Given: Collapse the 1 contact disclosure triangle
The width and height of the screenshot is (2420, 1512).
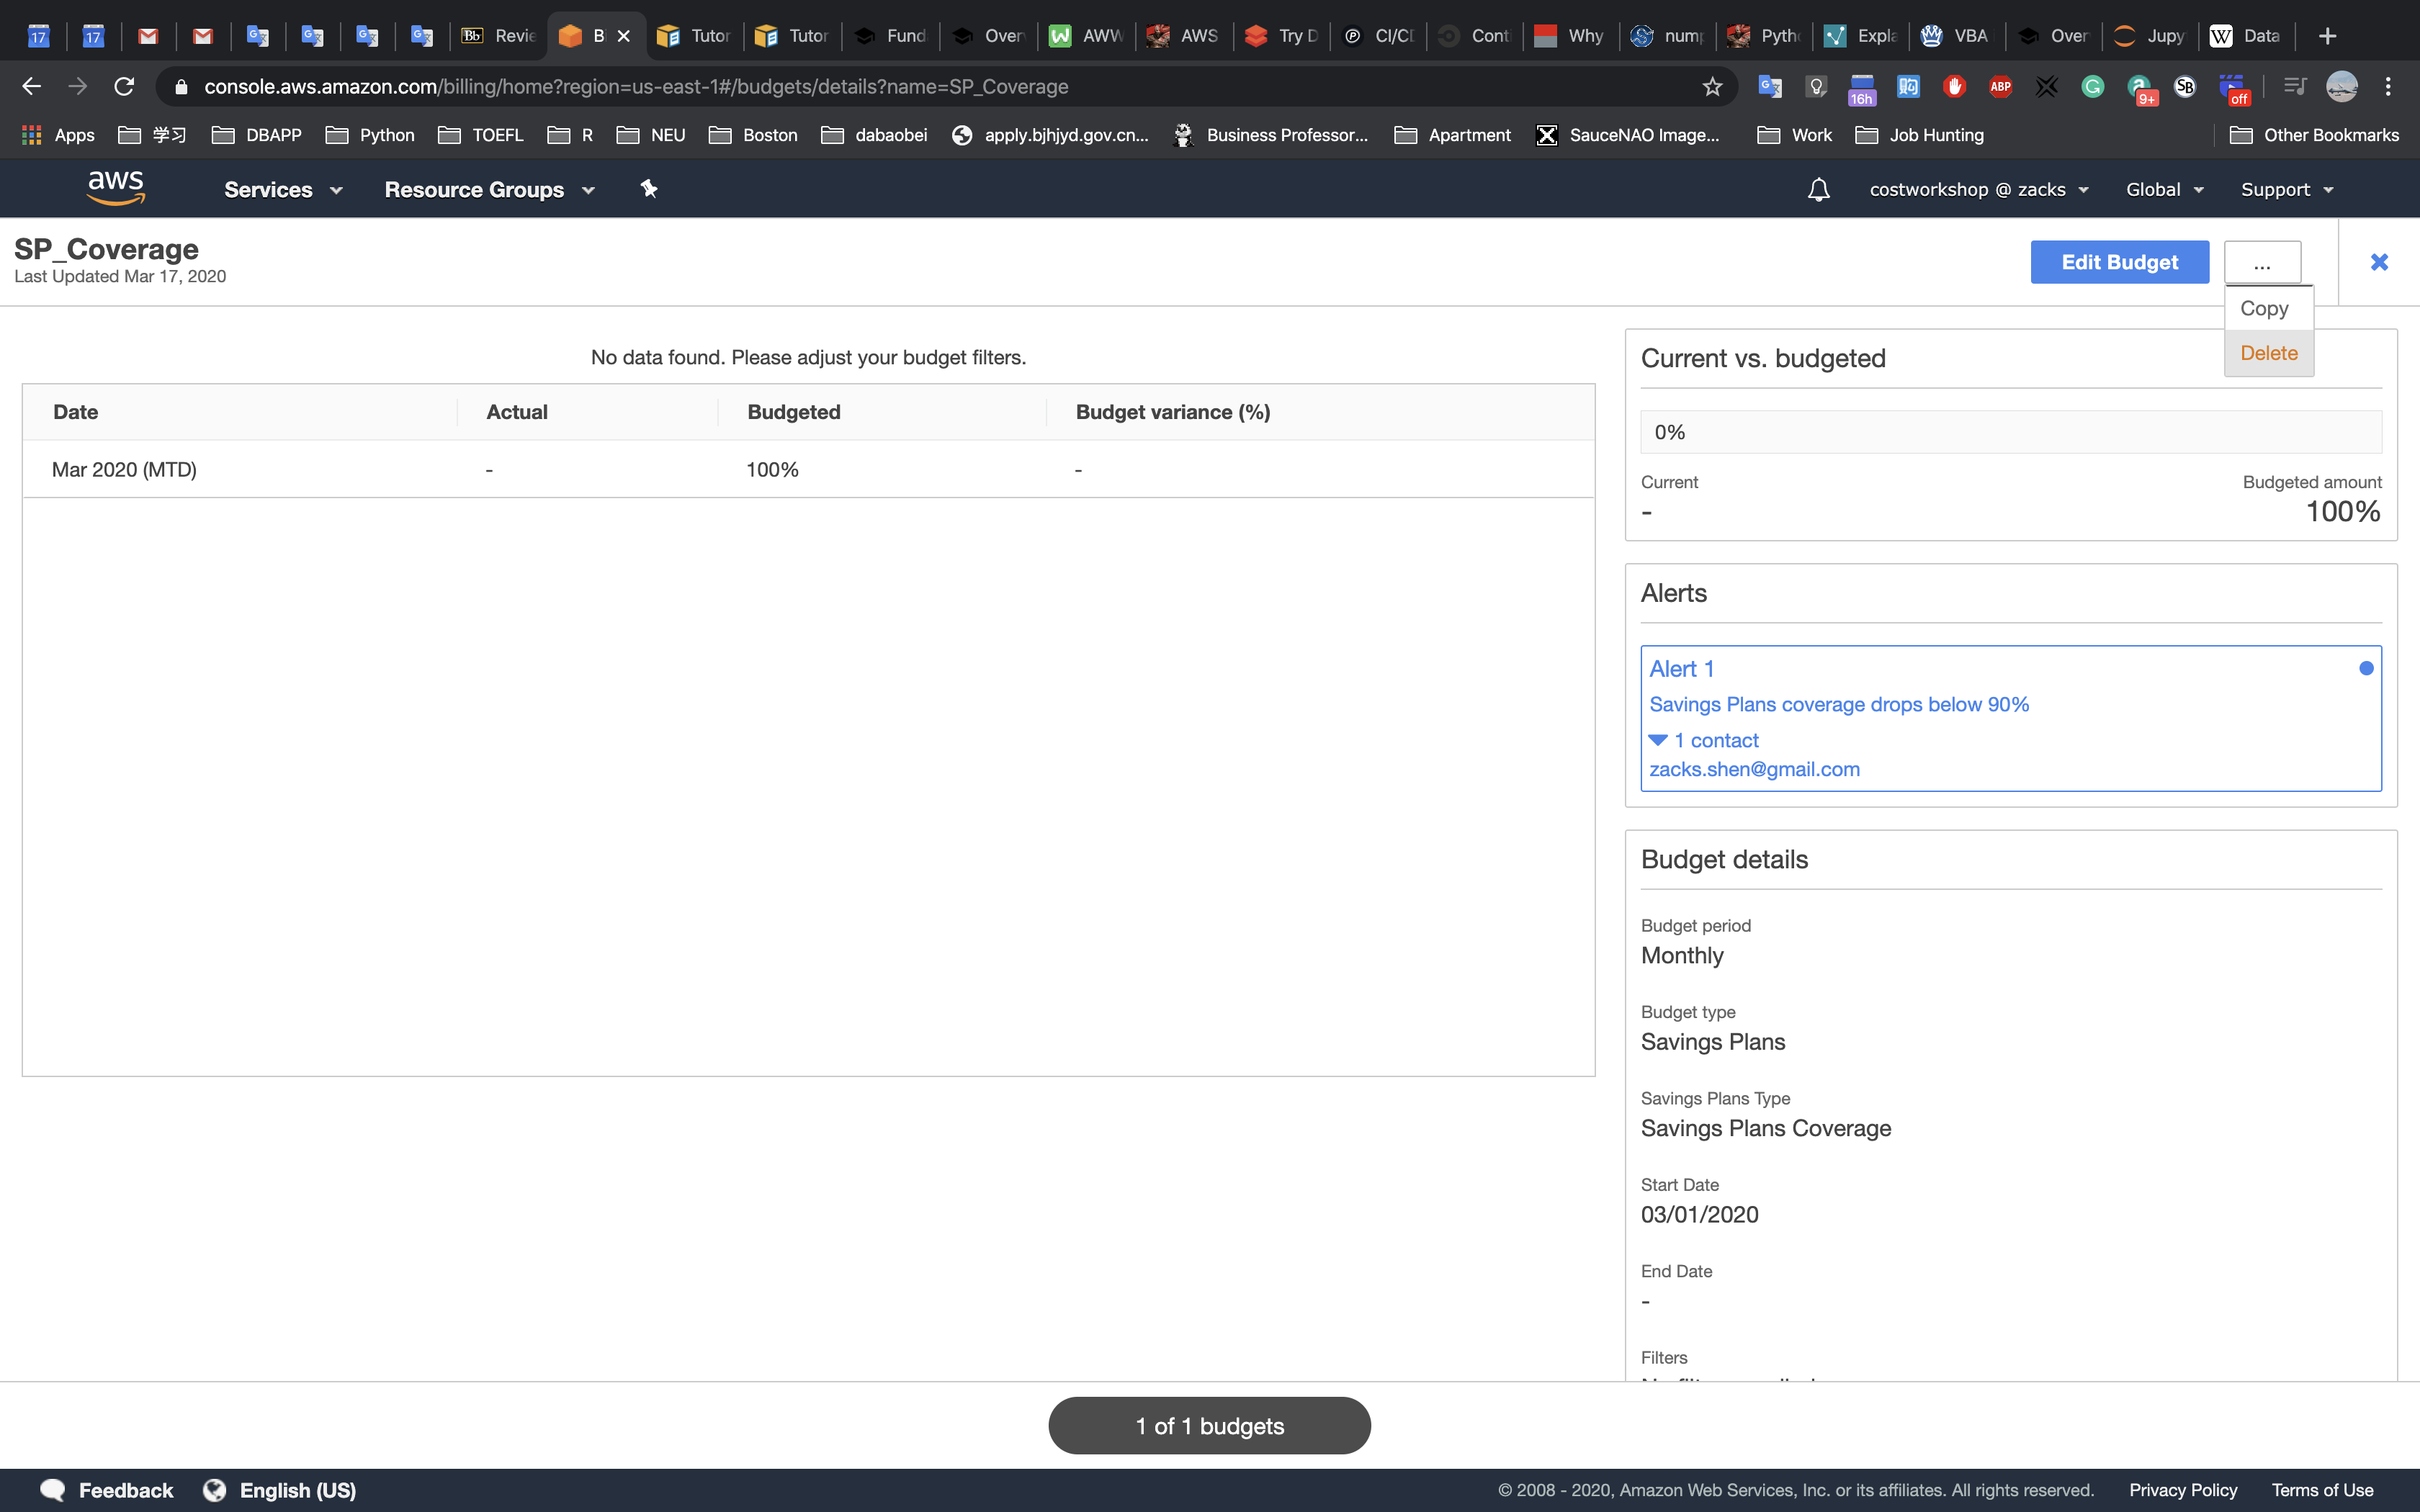Looking at the screenshot, I should (x=1657, y=740).
